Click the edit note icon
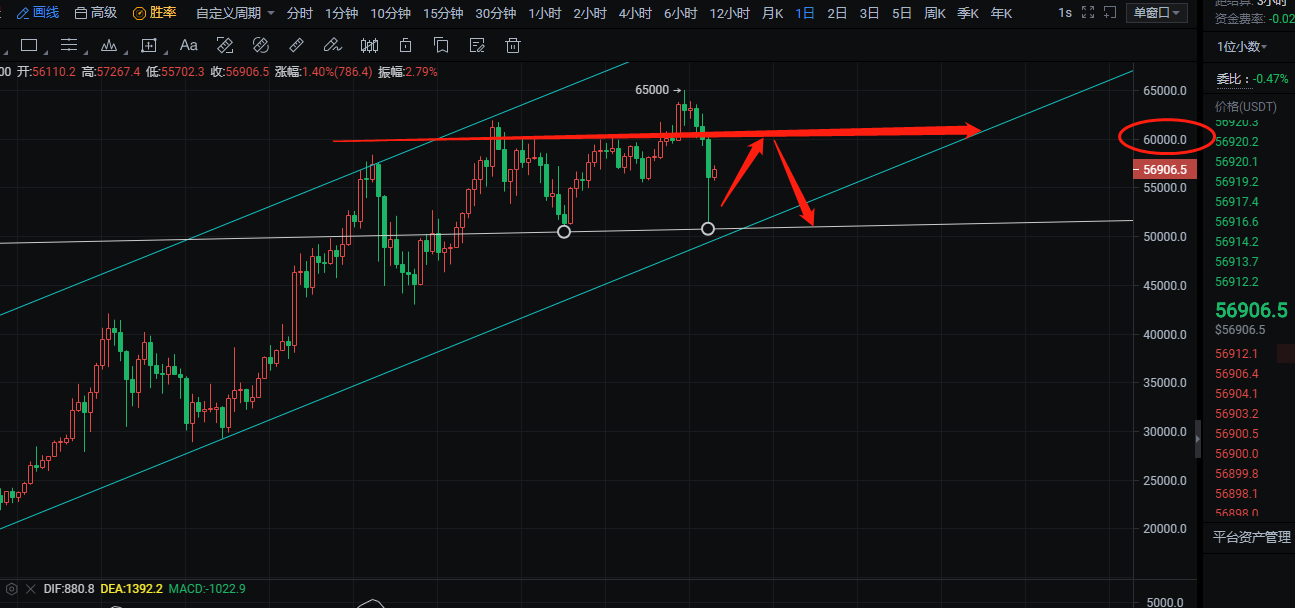 tap(477, 45)
